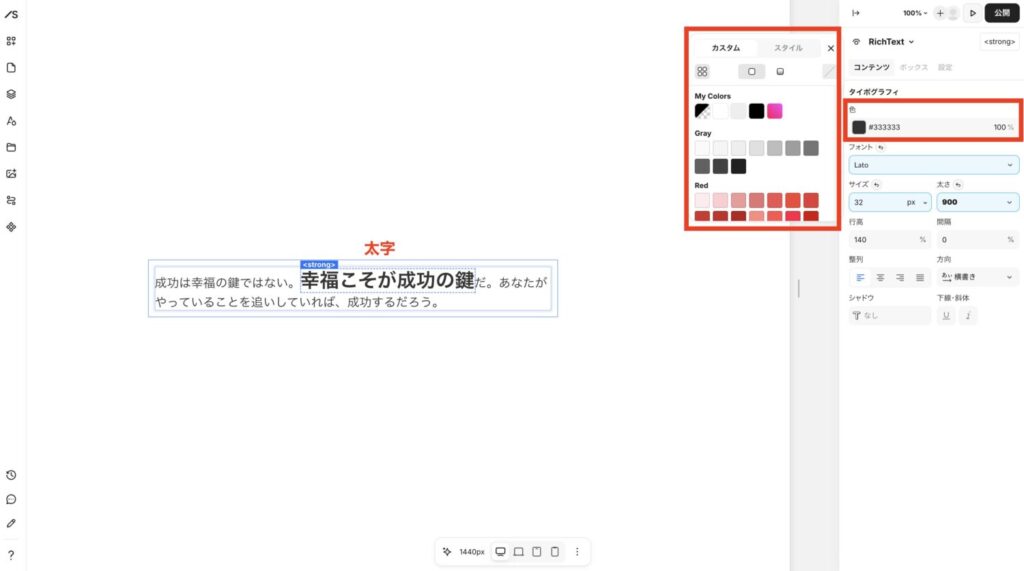Switch to the ボックス tab
This screenshot has width=1024, height=571.
(913, 68)
